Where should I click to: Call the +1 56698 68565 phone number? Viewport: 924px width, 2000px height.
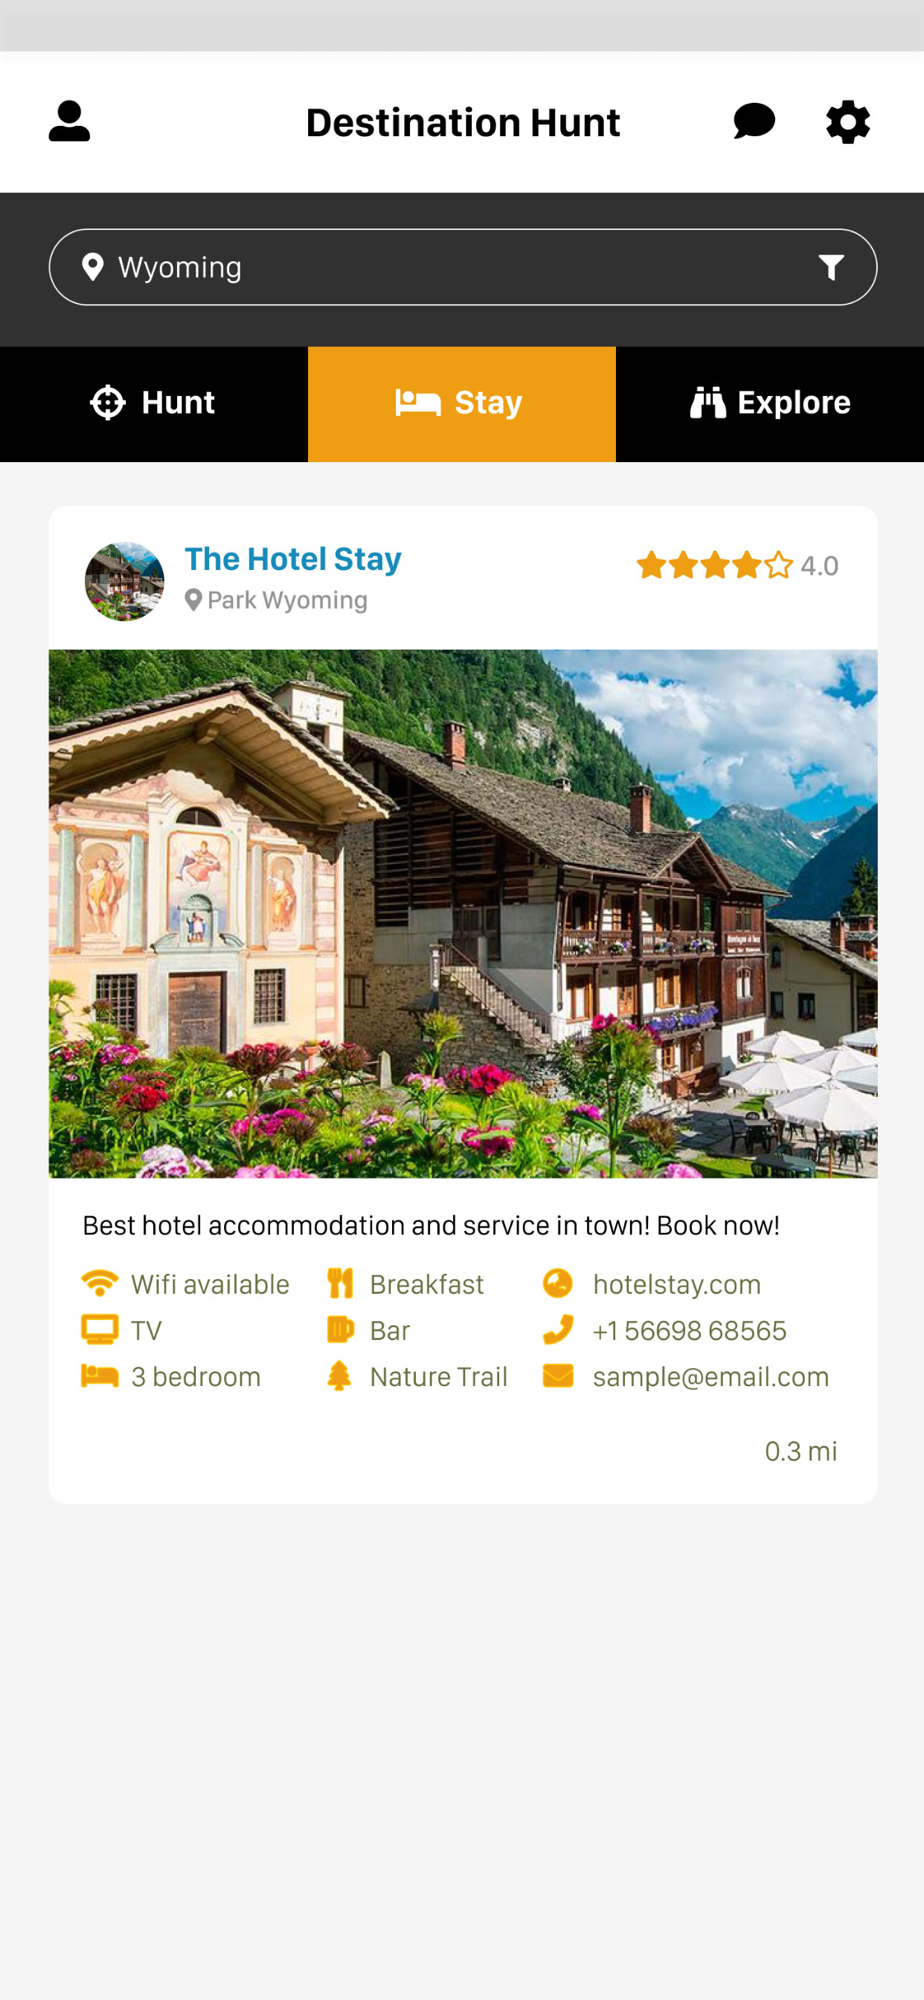pos(689,1331)
